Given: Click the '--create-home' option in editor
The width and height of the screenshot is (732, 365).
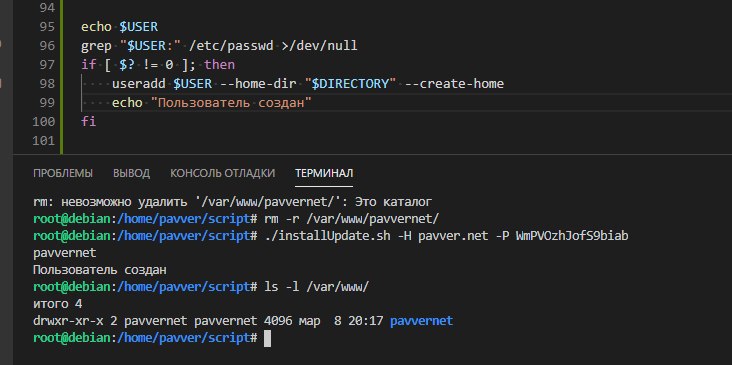Looking at the screenshot, I should click(x=455, y=84).
